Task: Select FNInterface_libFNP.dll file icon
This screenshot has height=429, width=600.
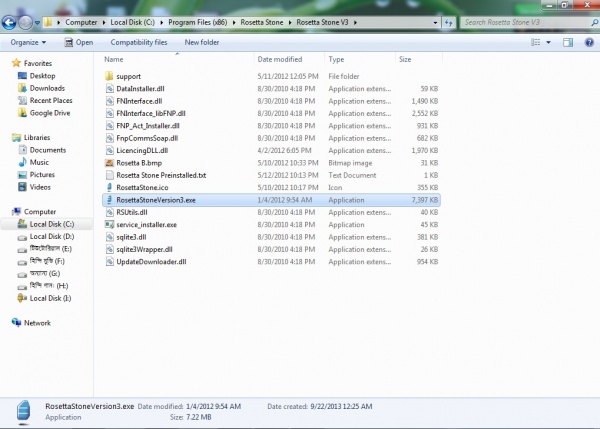Action: pos(109,113)
